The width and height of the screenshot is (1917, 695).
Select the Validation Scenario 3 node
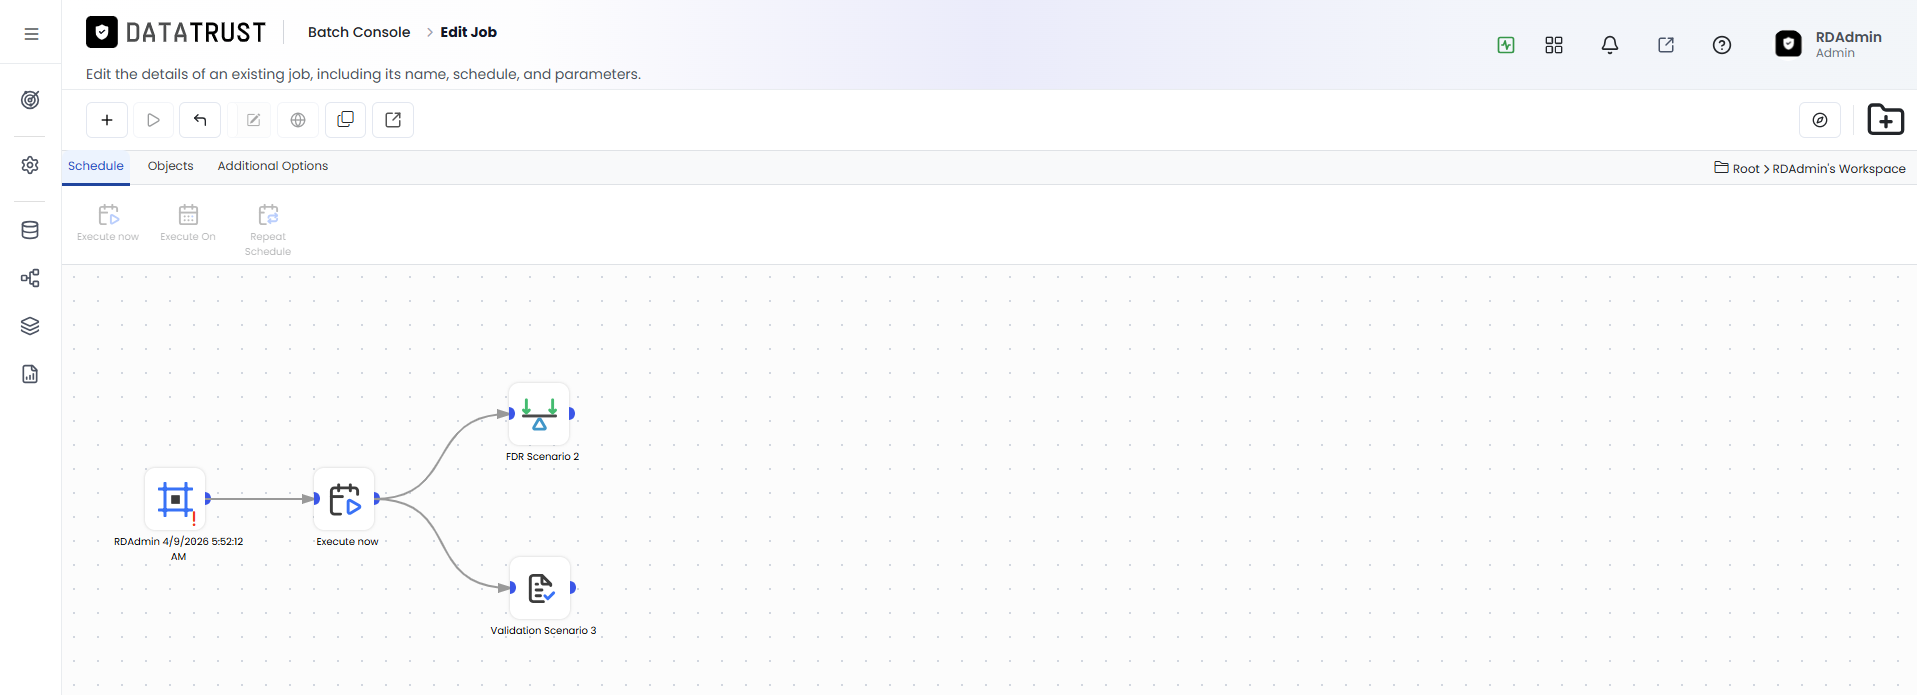(x=541, y=587)
